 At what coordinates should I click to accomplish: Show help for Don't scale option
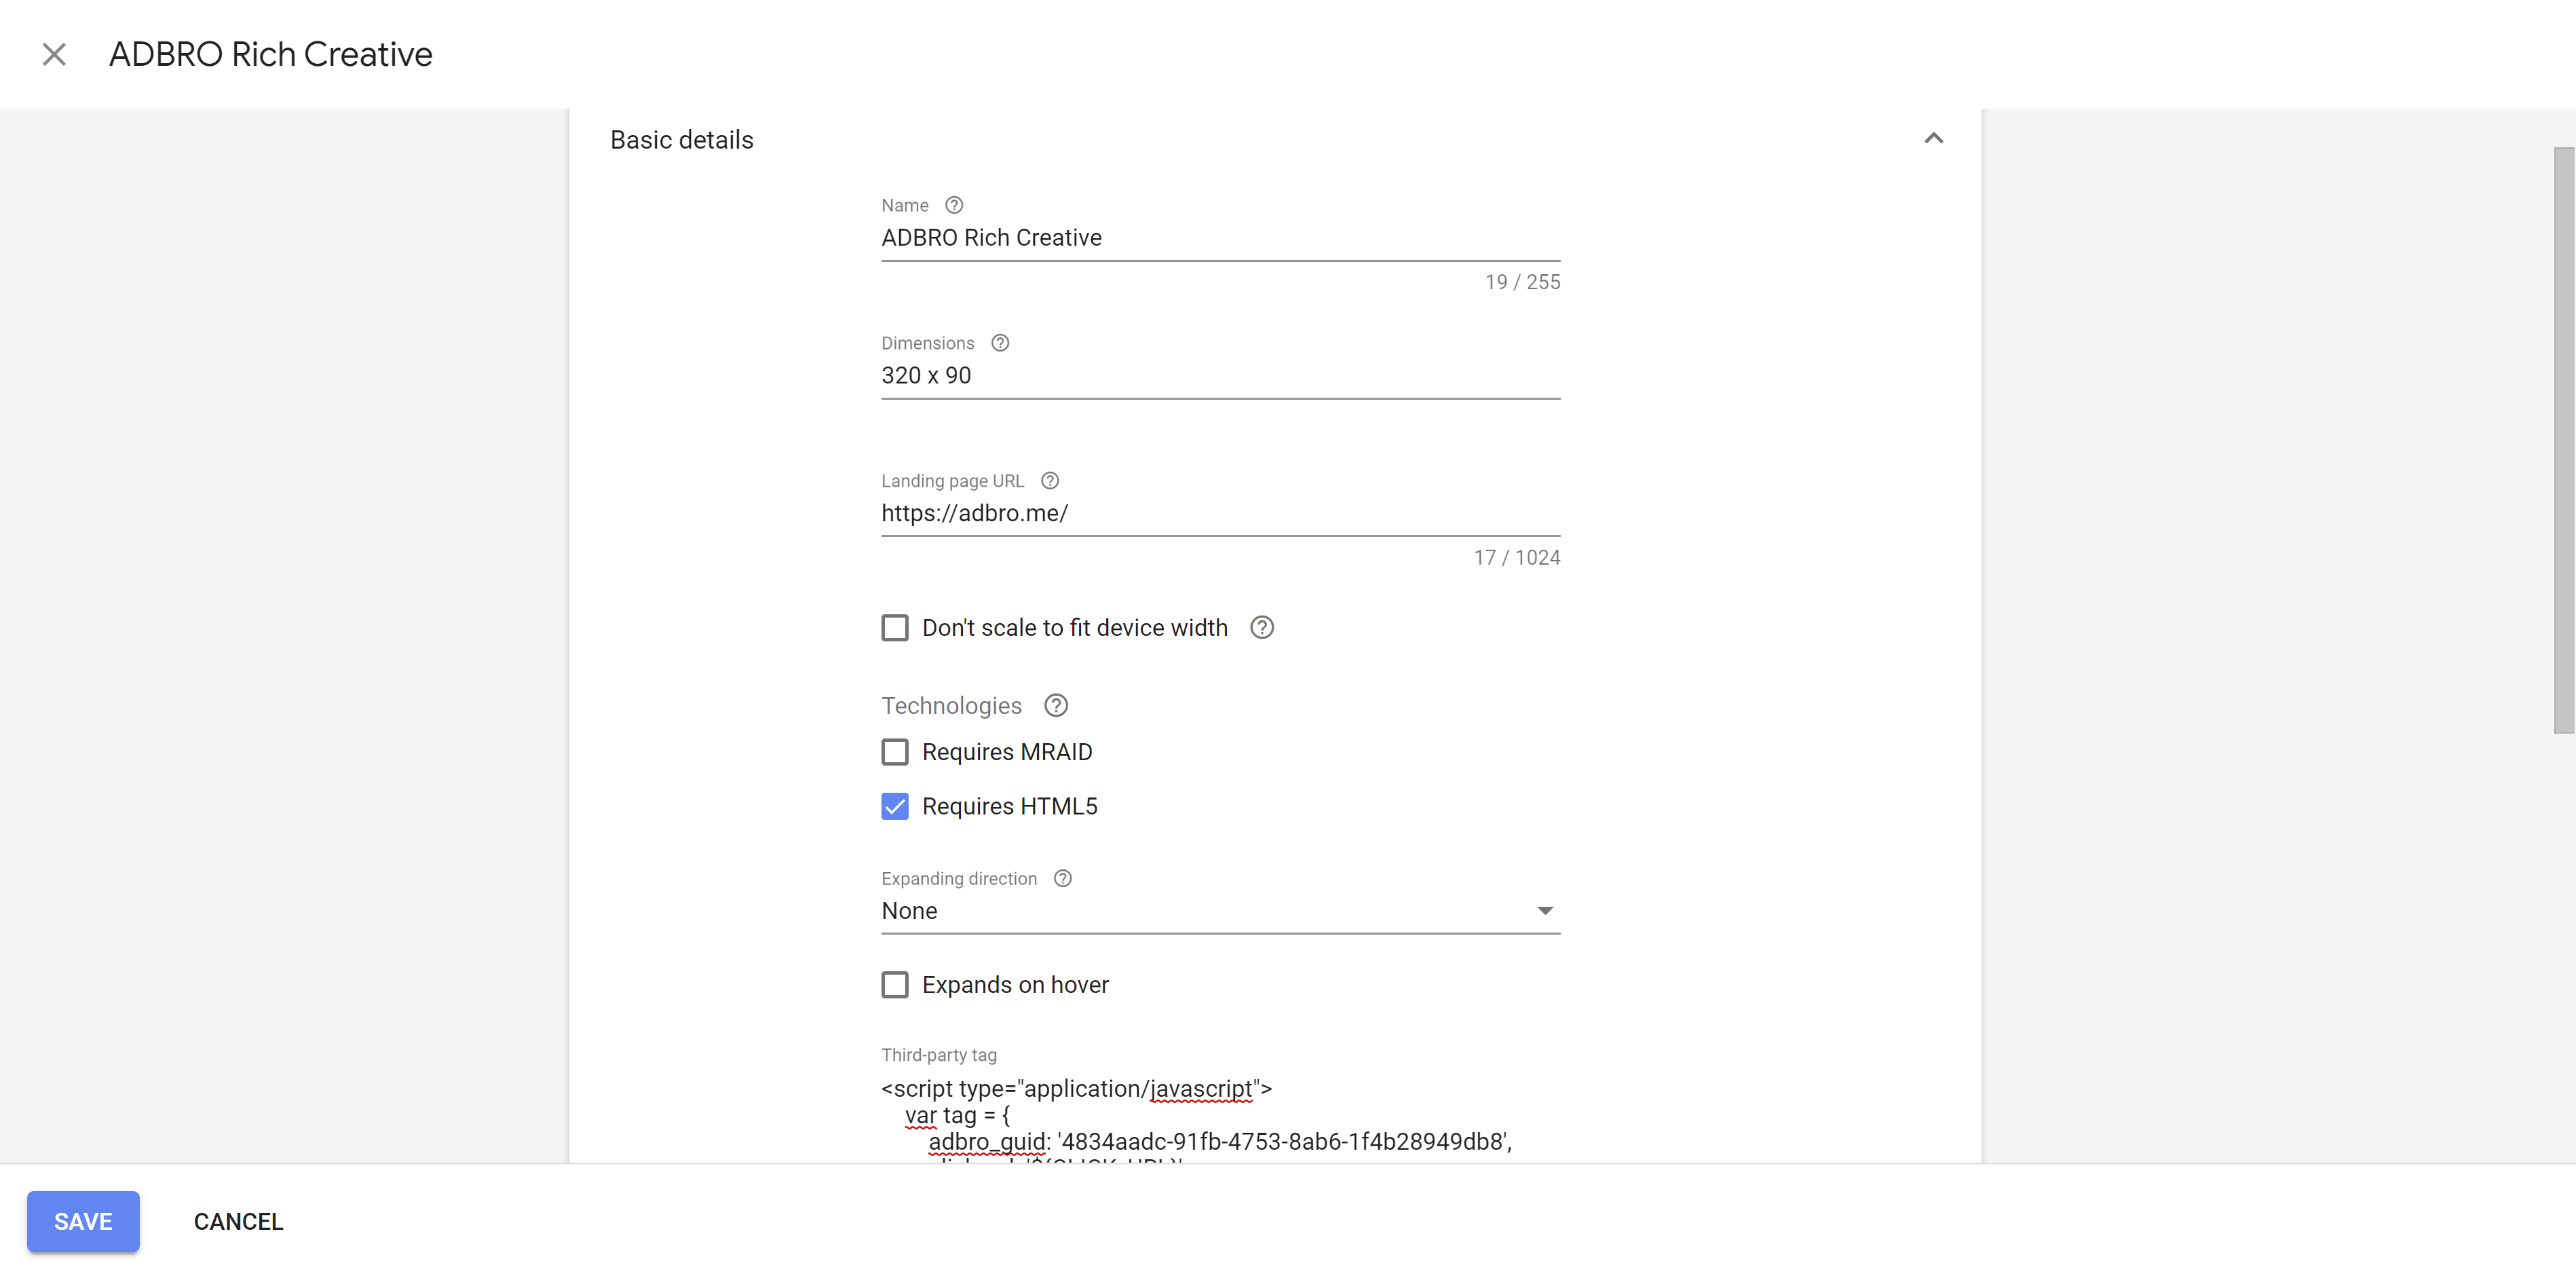1262,627
